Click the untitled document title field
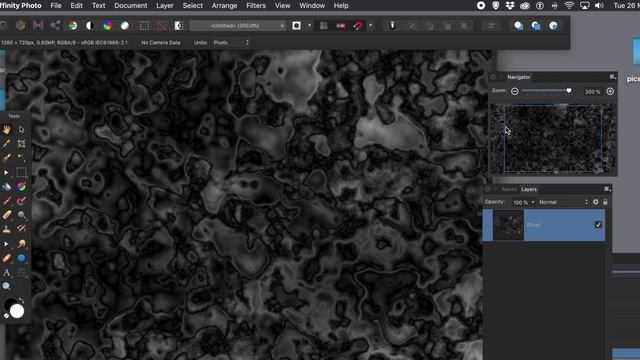The width and height of the screenshot is (640, 360). click(x=238, y=26)
